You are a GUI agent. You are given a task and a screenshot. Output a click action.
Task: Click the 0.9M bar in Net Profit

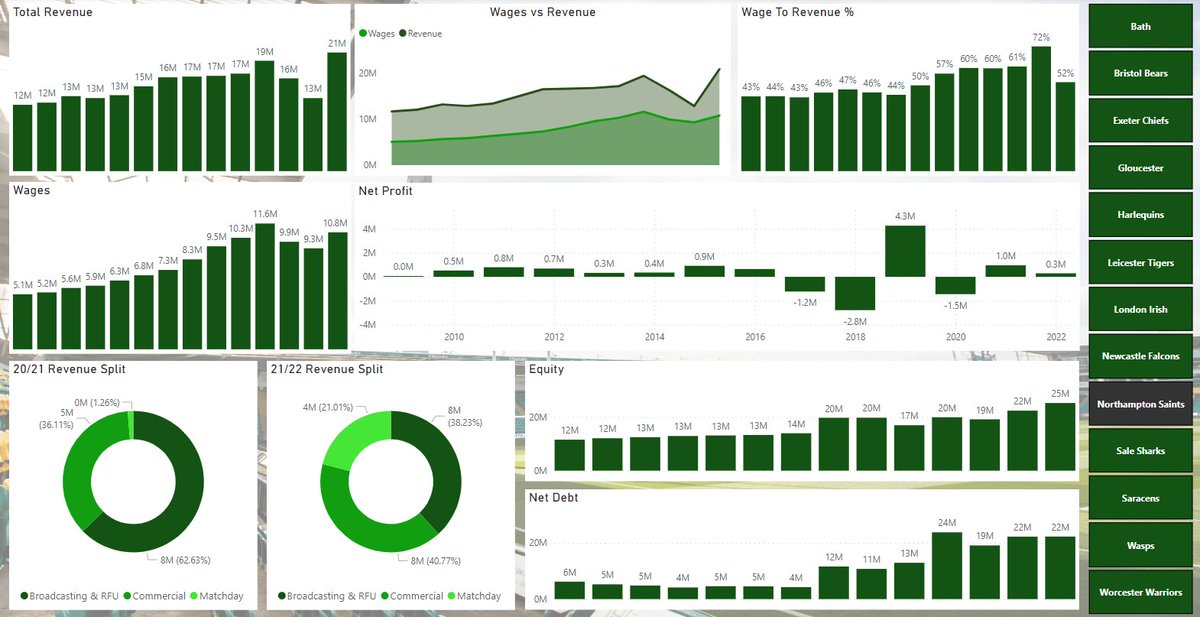pyautogui.click(x=705, y=271)
